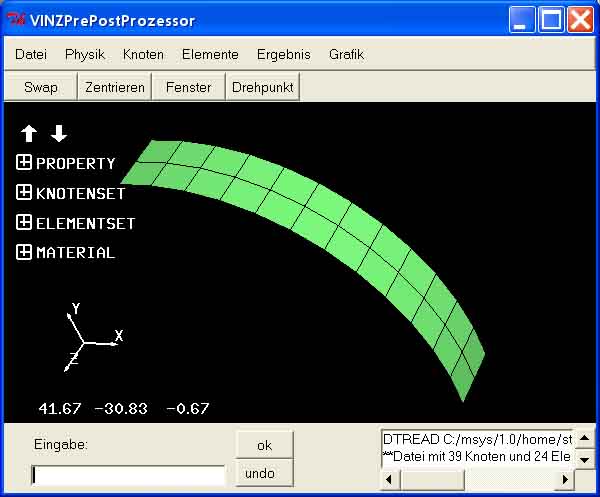Click the coordinate value -0.67
This screenshot has width=600, height=497.
tap(188, 409)
